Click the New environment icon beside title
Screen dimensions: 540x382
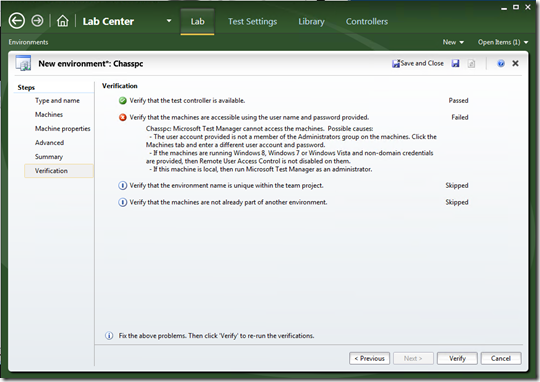pos(23,63)
